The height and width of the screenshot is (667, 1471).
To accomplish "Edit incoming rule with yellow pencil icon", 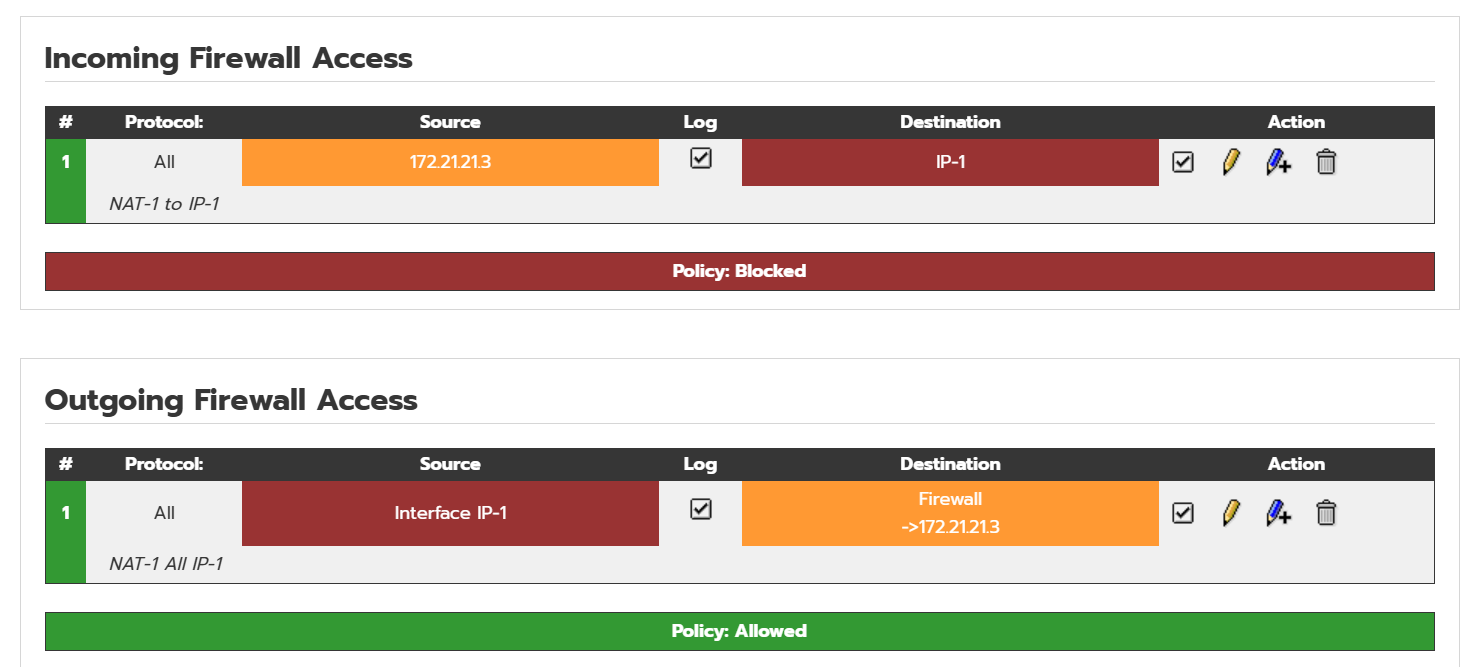I will pos(1231,162).
